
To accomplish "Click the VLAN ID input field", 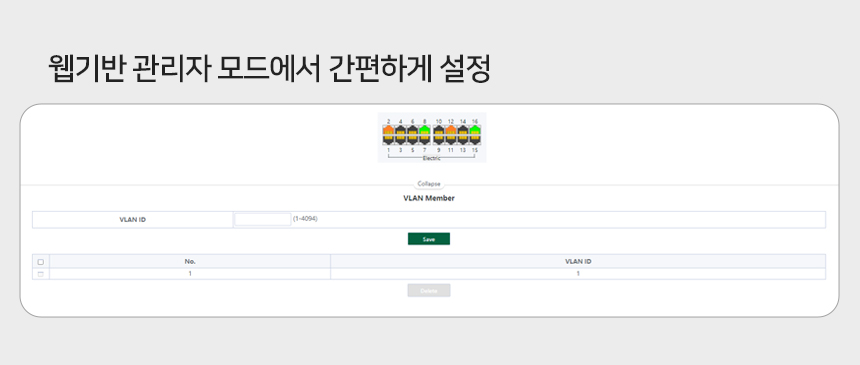I will point(263,220).
